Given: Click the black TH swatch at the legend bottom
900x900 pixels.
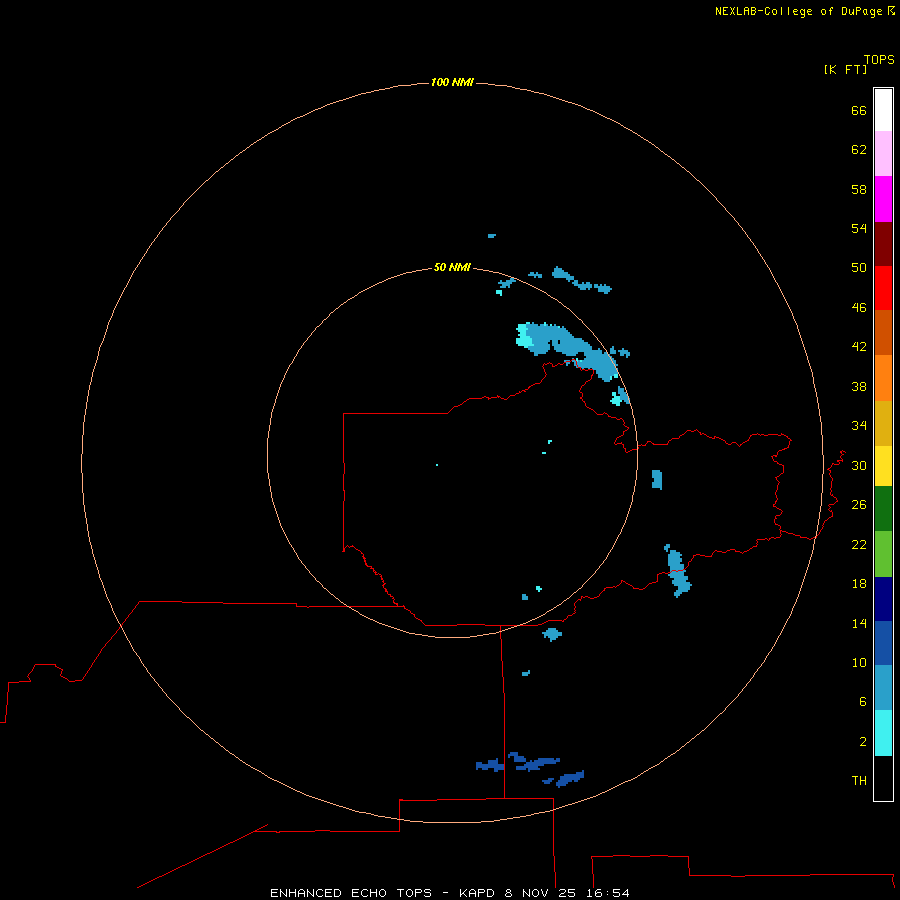Looking at the screenshot, I should (883, 778).
